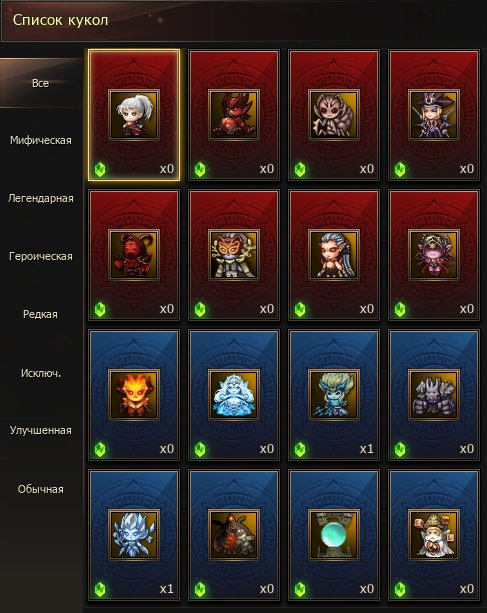Screen dimensions: 487x613
Task: Select the red demon doll card
Action: tap(234, 115)
